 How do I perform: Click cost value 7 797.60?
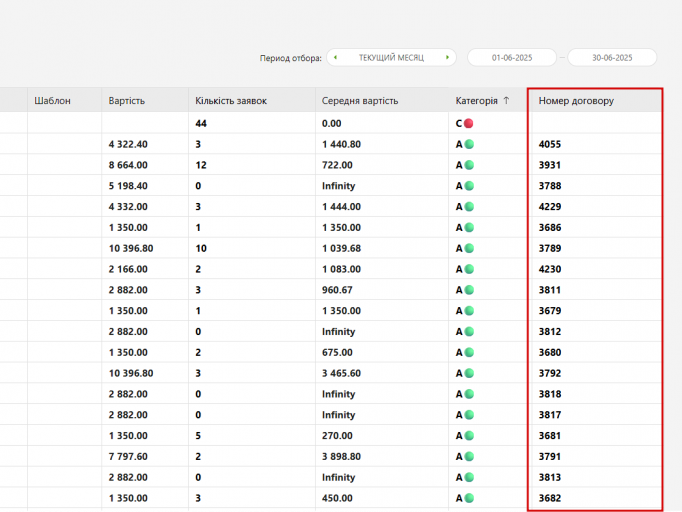[128, 457]
